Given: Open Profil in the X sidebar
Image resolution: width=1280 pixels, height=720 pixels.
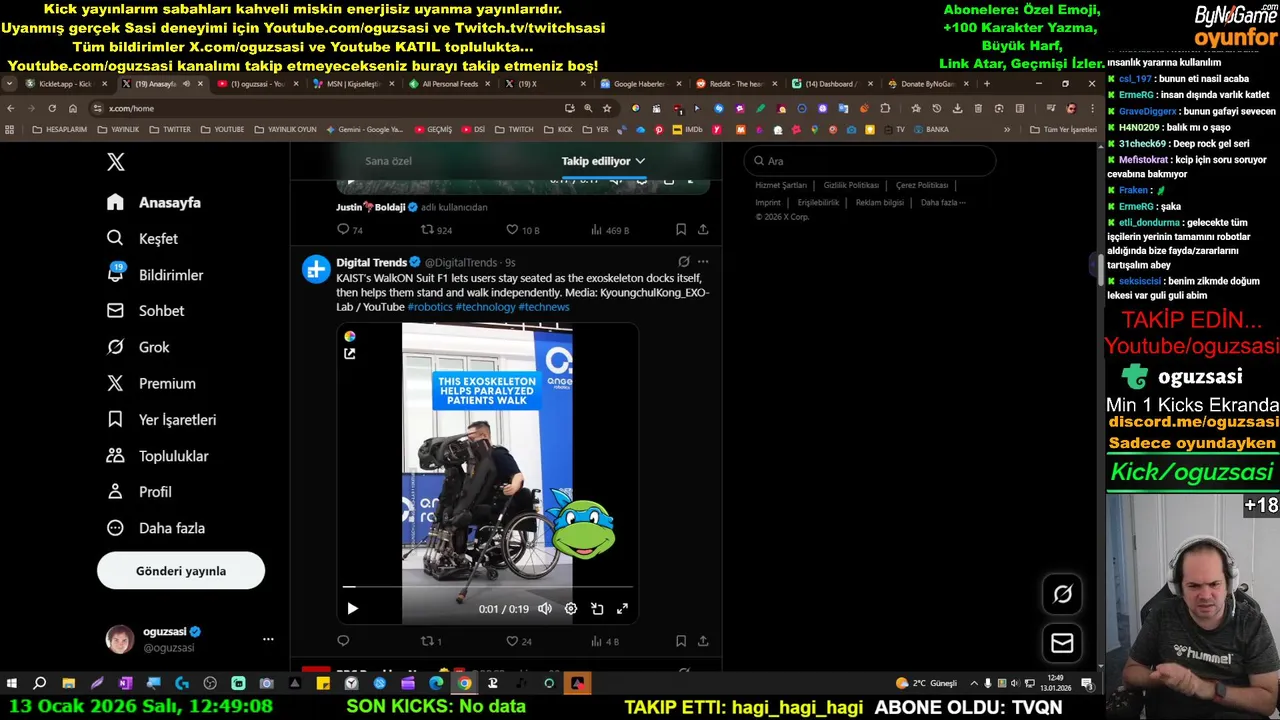Looking at the screenshot, I should [139, 492].
